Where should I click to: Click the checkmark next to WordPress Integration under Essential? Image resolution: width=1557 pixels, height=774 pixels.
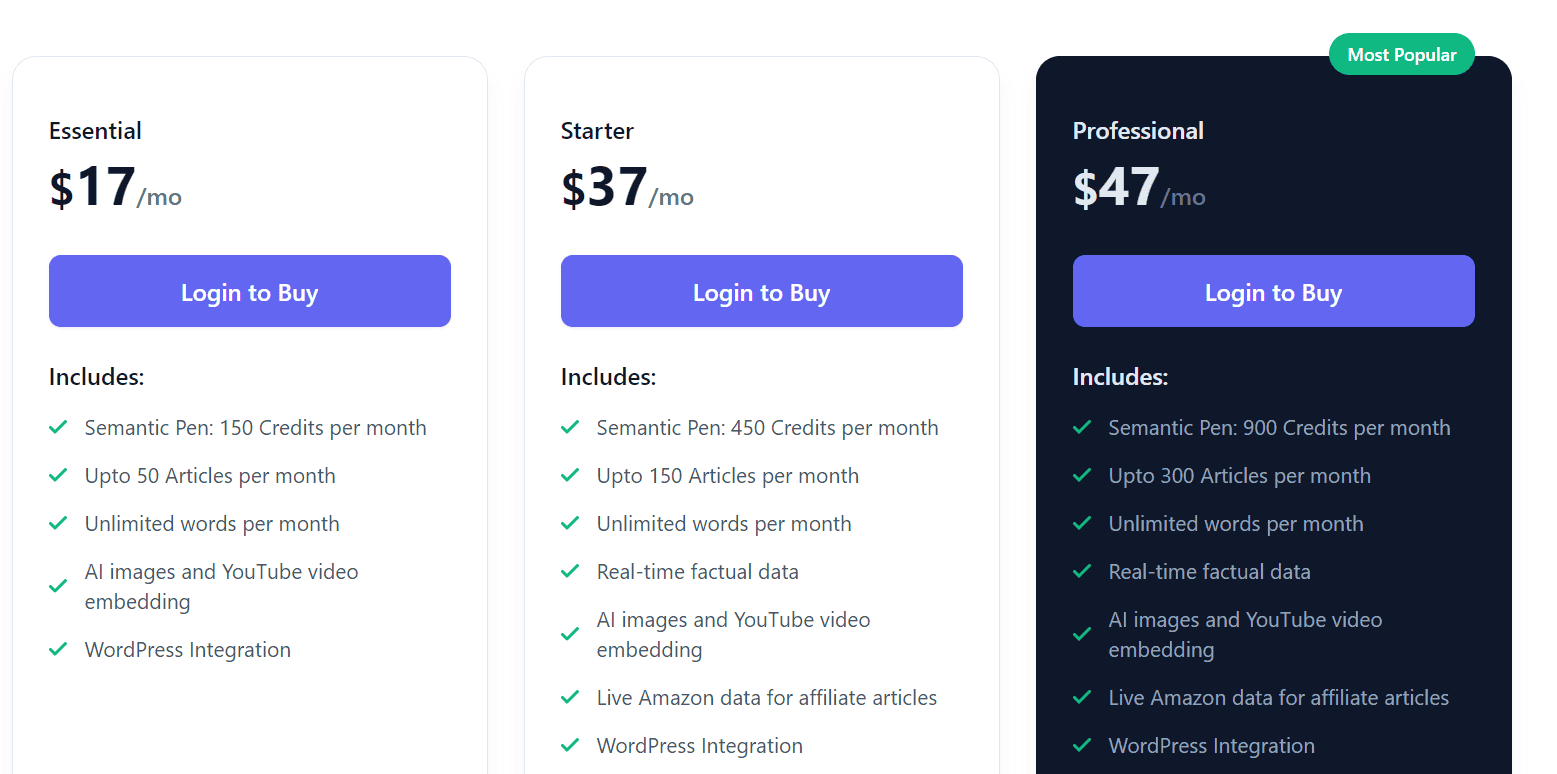[58, 649]
